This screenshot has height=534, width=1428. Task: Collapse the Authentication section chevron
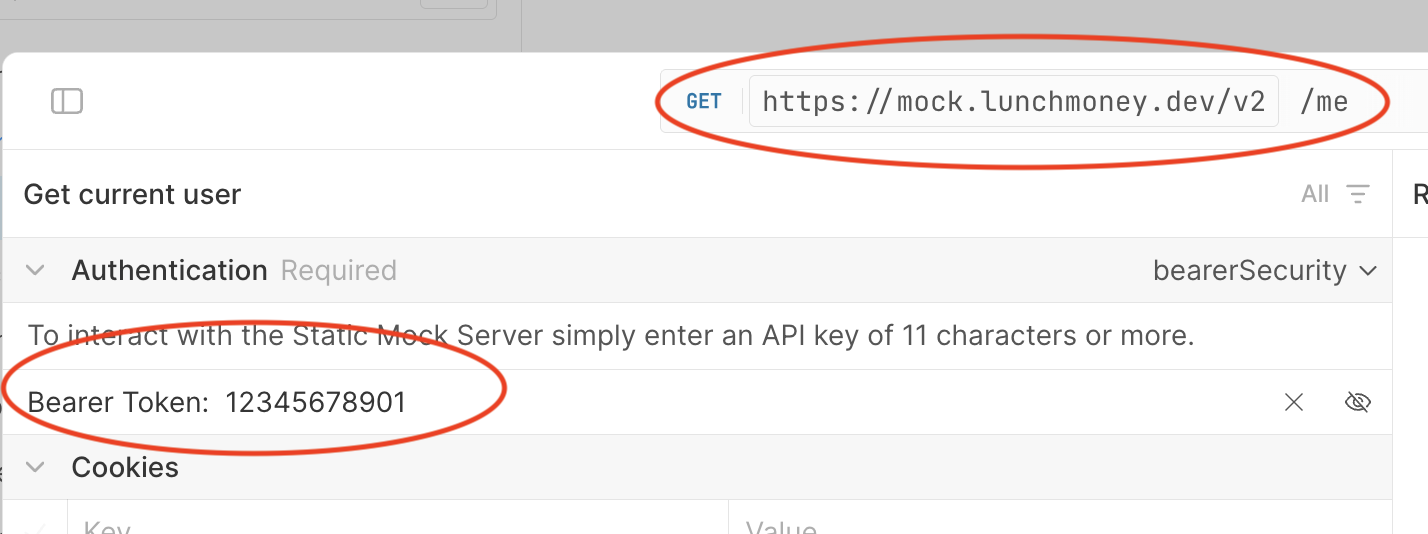click(35, 271)
